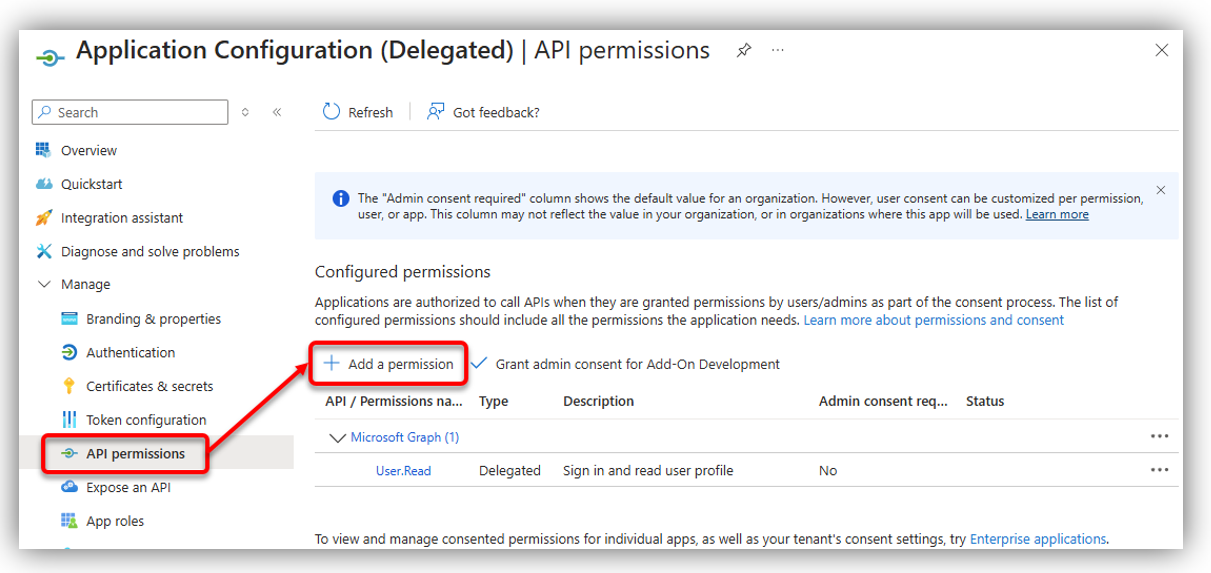Image resolution: width=1211 pixels, height=573 pixels.
Task: Click the Integration assistant rocket icon
Action: pyautogui.click(x=43, y=218)
